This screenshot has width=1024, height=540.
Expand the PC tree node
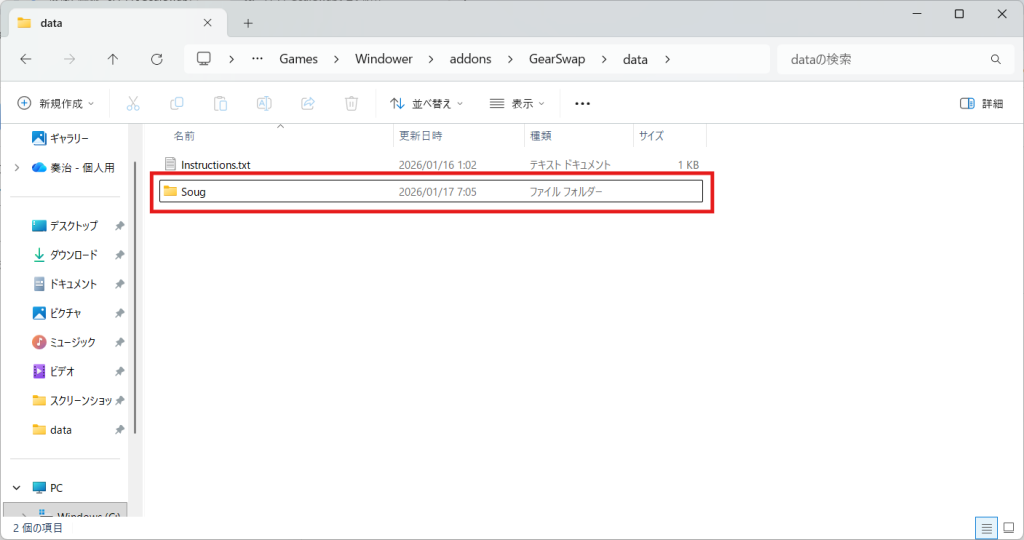[x=16, y=487]
